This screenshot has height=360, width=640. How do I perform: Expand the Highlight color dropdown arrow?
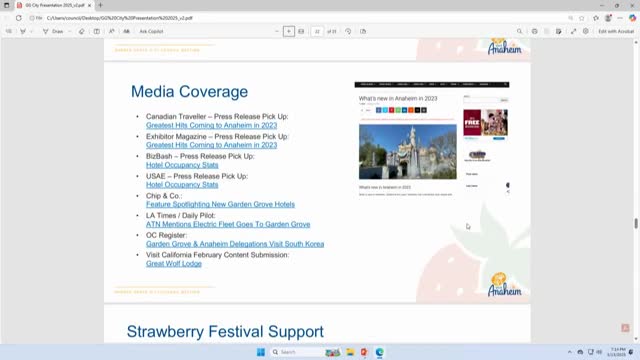point(31,31)
